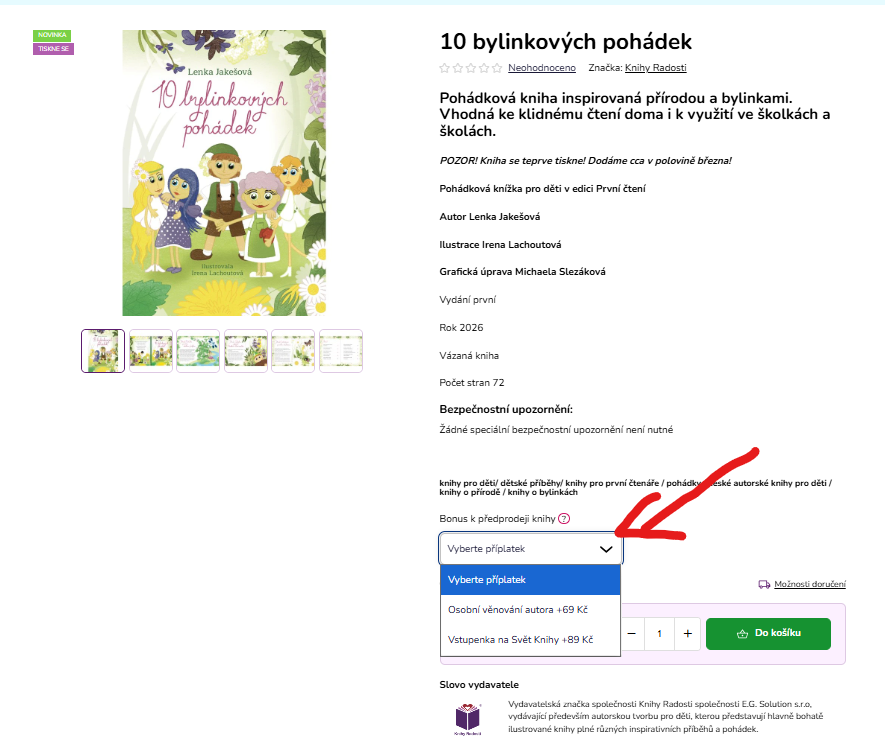Click the chevron arrow of the Vyberte příplatek dropdown
Image resolution: width=885 pixels, height=749 pixels.
(606, 549)
